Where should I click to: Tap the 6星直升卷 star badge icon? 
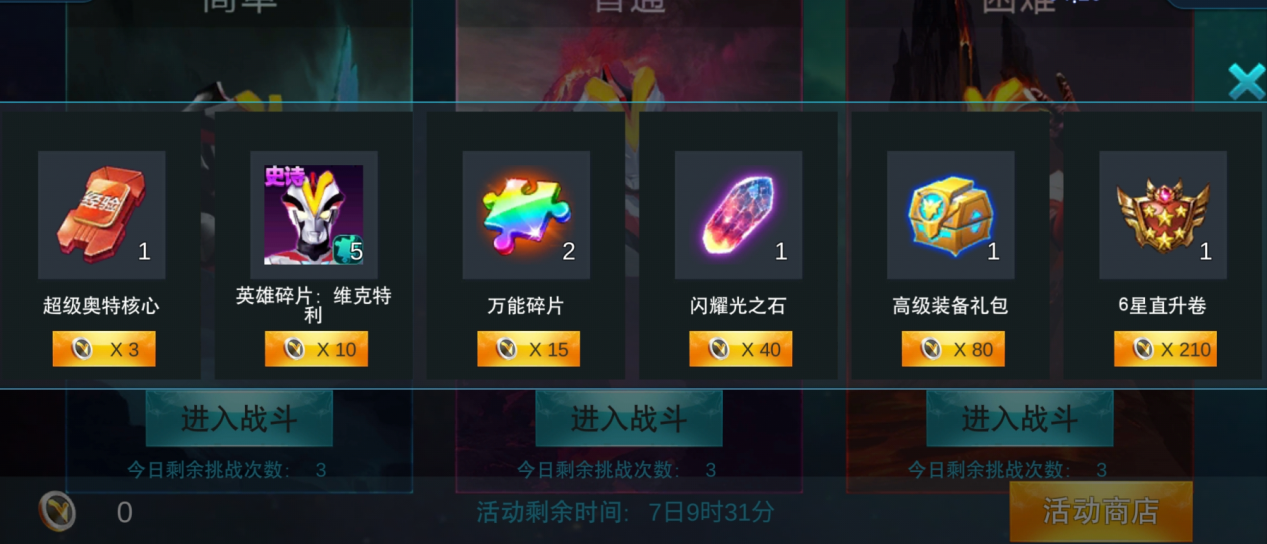(x=1163, y=215)
